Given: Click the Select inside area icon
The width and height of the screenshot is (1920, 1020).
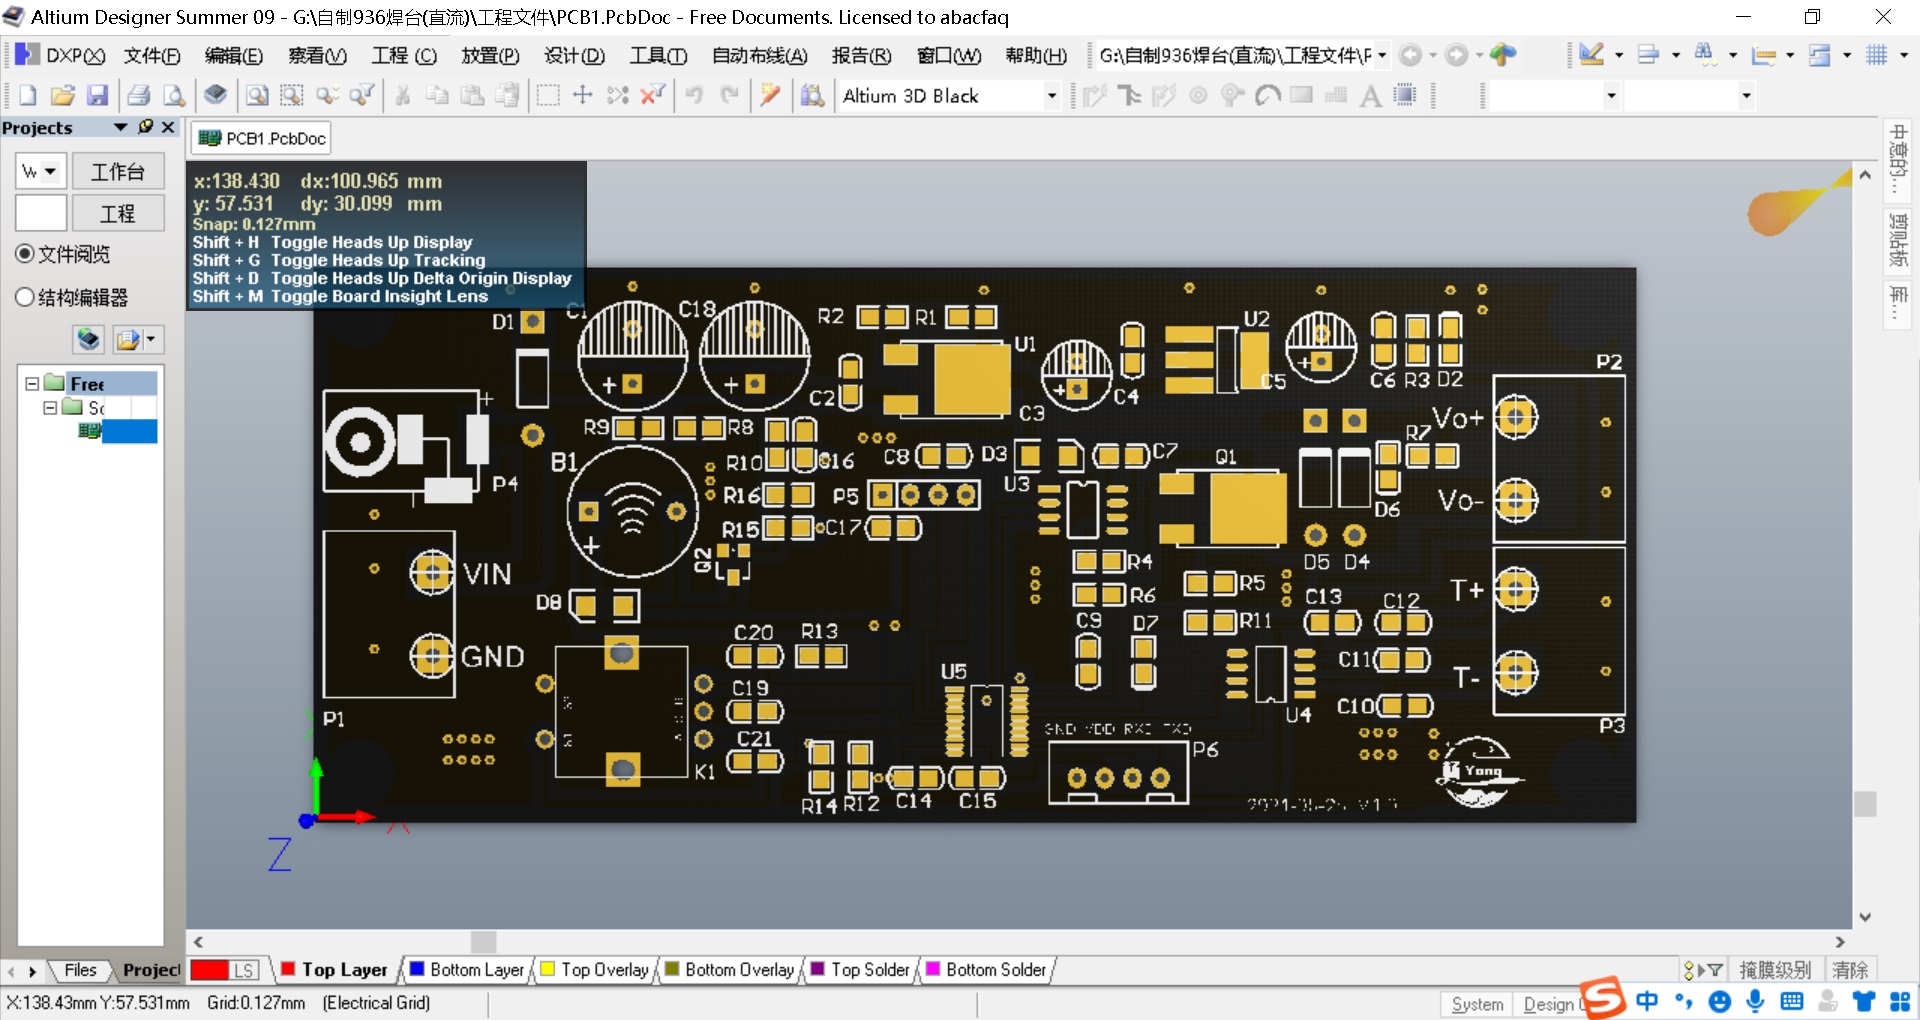Looking at the screenshot, I should (547, 95).
